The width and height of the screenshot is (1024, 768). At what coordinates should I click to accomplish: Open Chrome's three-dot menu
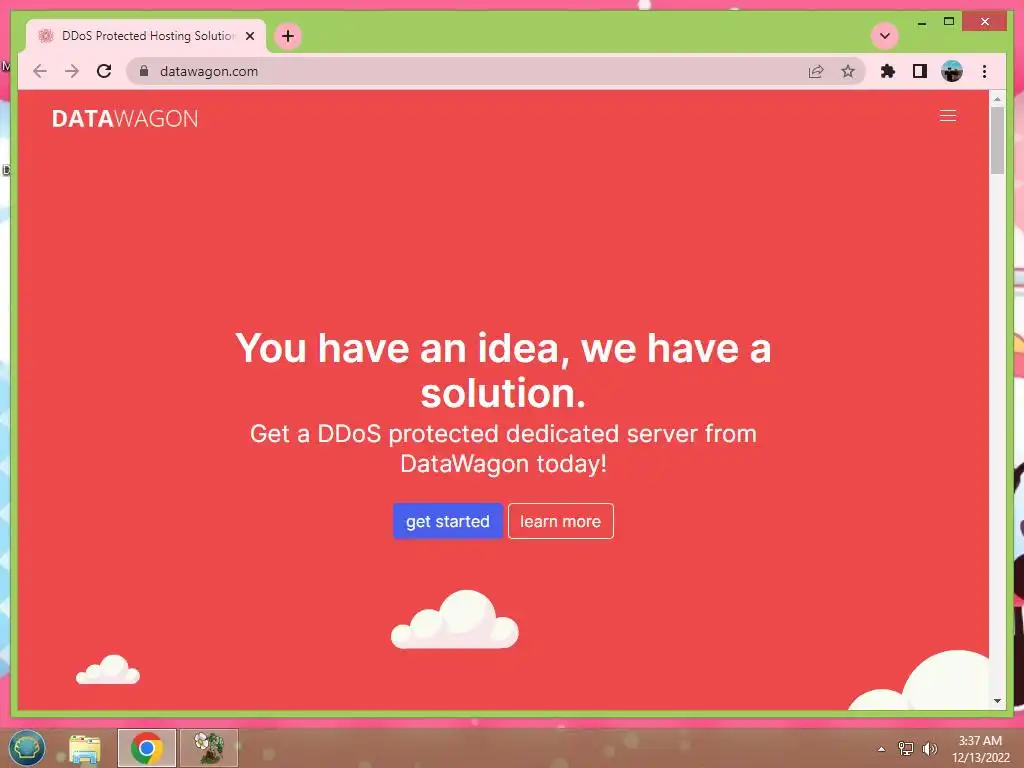pyautogui.click(x=984, y=71)
